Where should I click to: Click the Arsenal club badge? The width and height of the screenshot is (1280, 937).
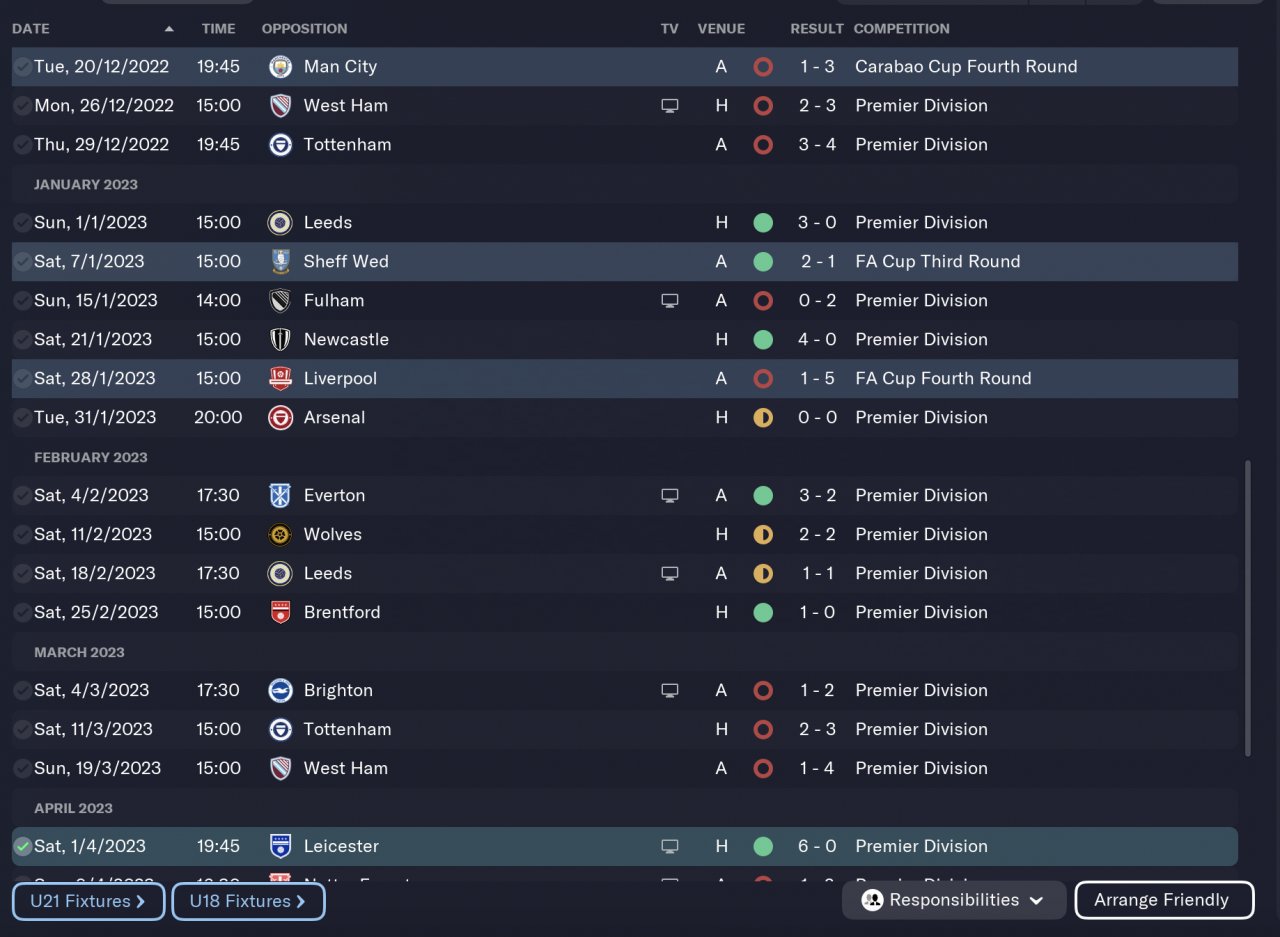coord(281,418)
